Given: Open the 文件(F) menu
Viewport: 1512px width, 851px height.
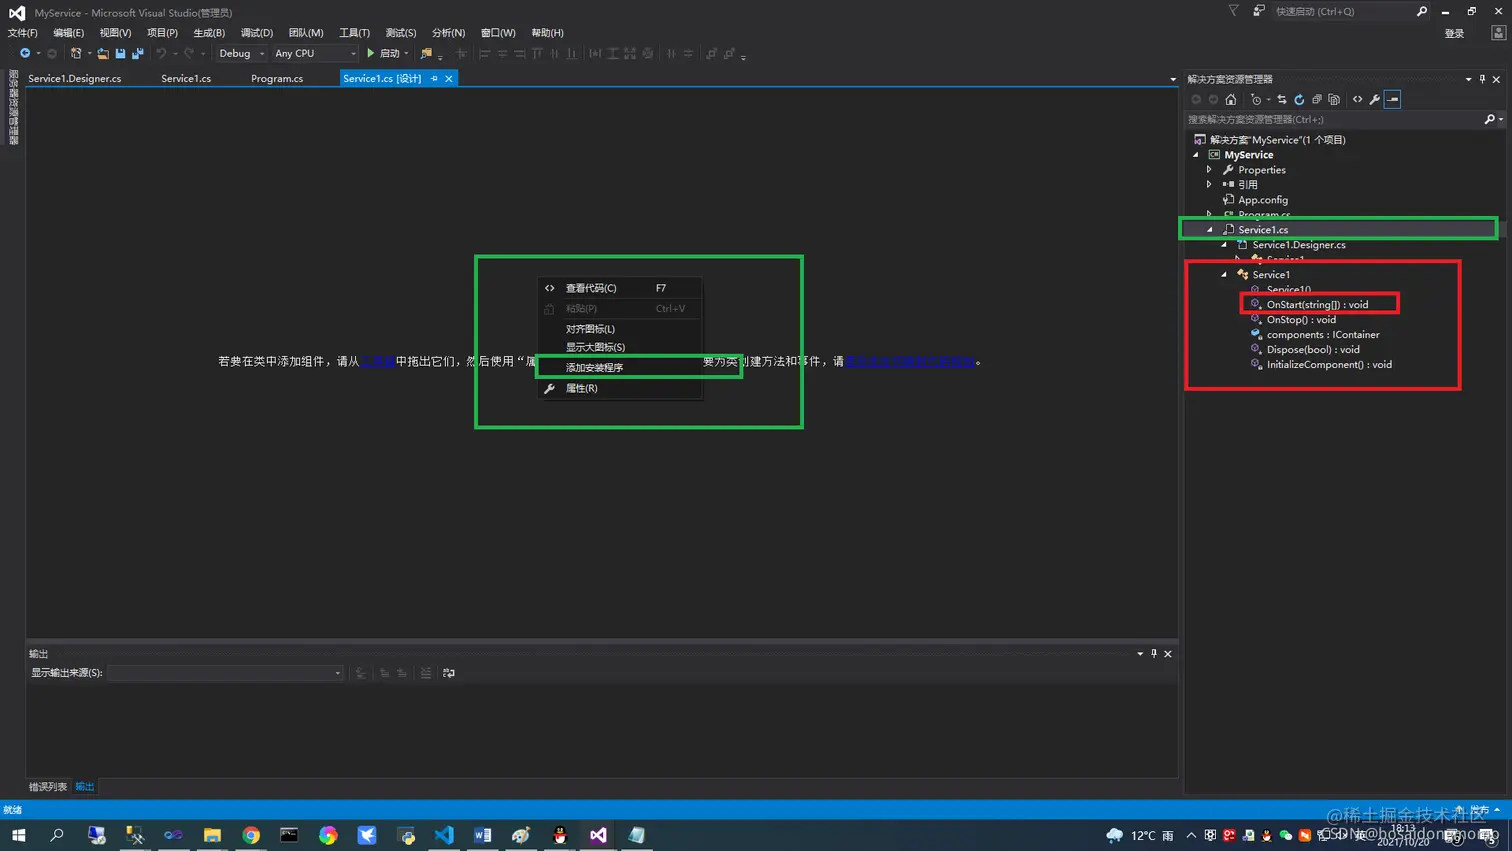Looking at the screenshot, I should (23, 33).
